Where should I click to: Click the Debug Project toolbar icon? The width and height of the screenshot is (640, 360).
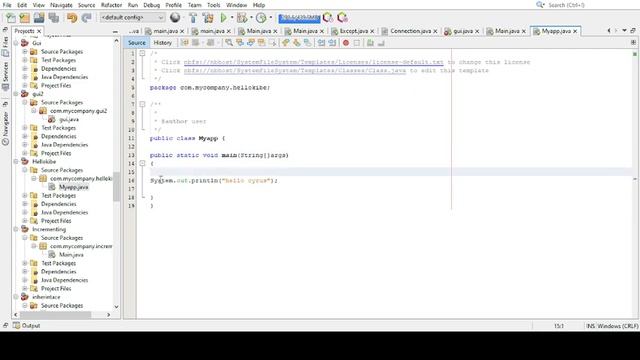coord(242,18)
